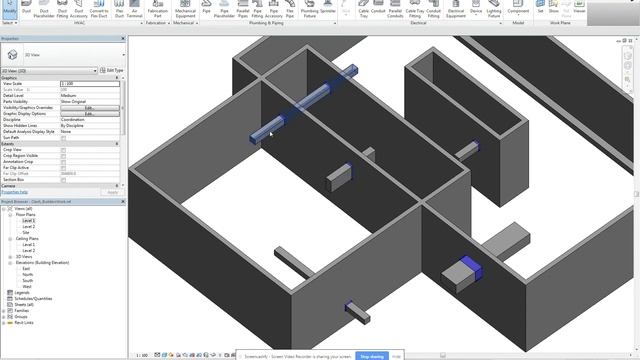Expand the Groups node

coord(4,317)
